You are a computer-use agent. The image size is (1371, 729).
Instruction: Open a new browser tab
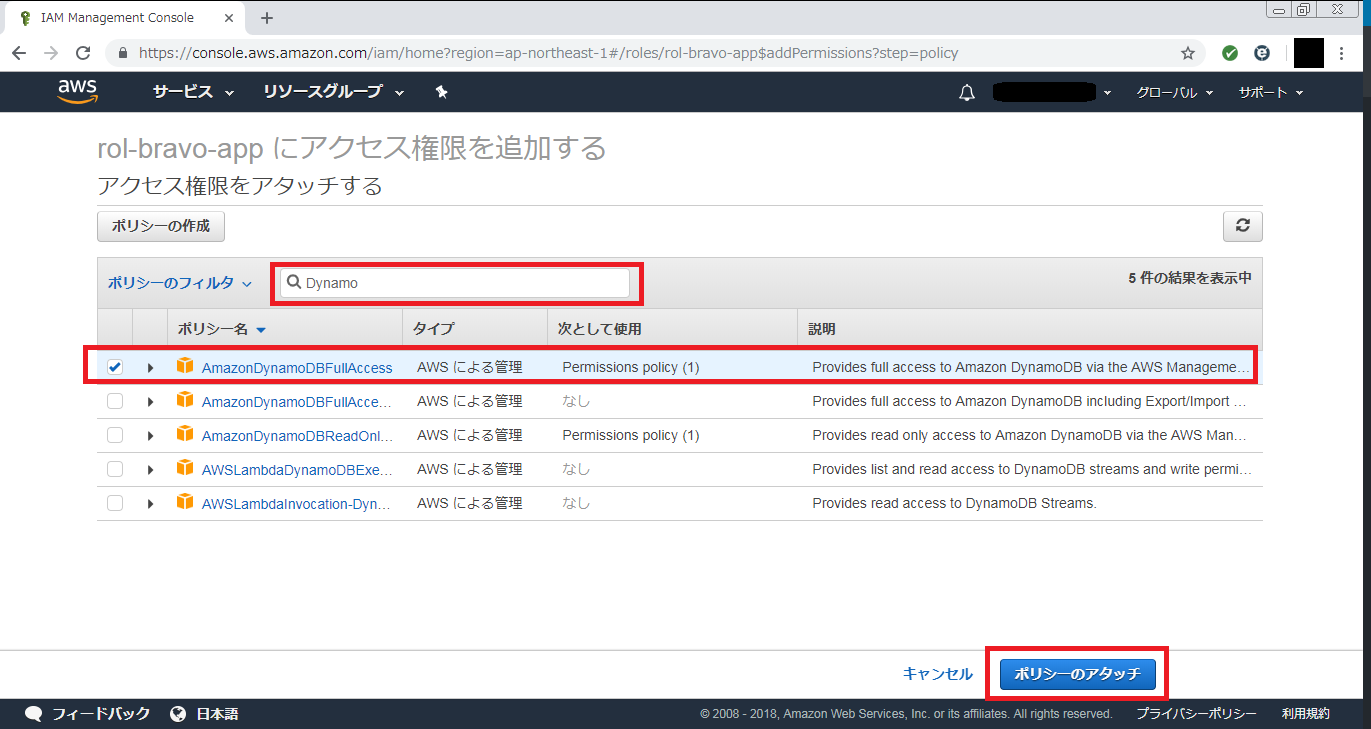(266, 18)
